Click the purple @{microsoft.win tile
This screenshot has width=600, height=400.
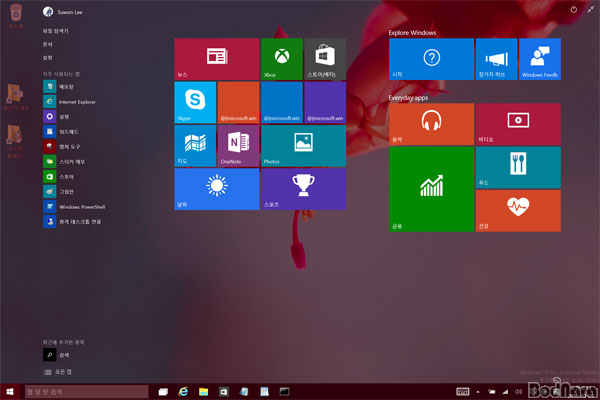tap(325, 102)
